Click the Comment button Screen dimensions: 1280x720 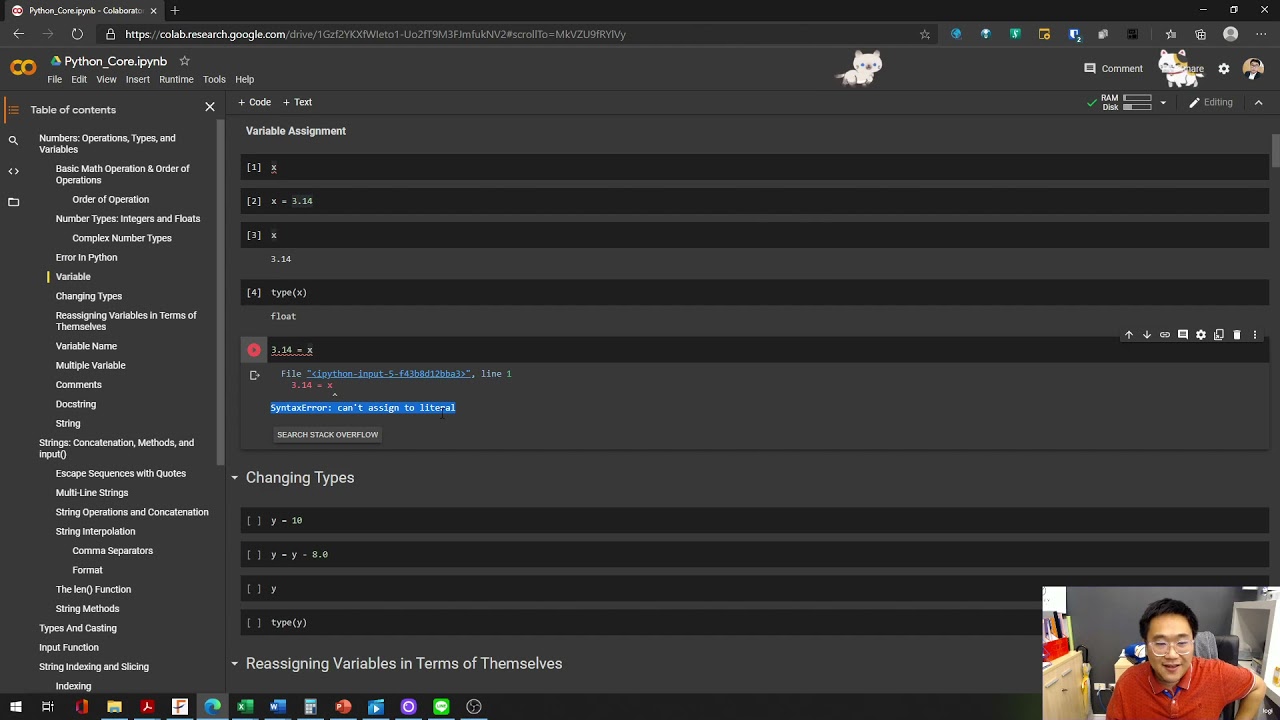1113,69
